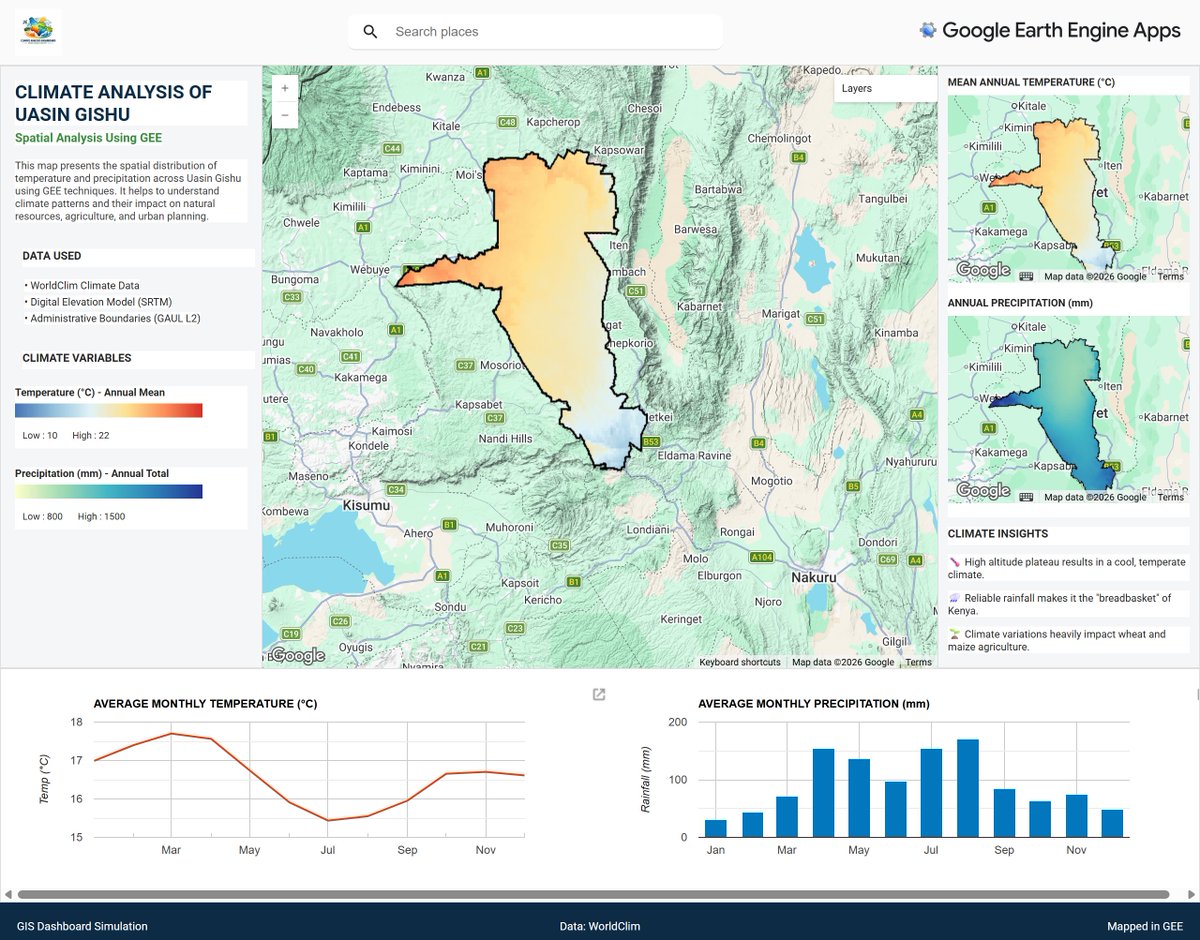Click 'Spatial Analysis Using GEE' subtitle
Image resolution: width=1200 pixels, height=940 pixels.
[88, 138]
